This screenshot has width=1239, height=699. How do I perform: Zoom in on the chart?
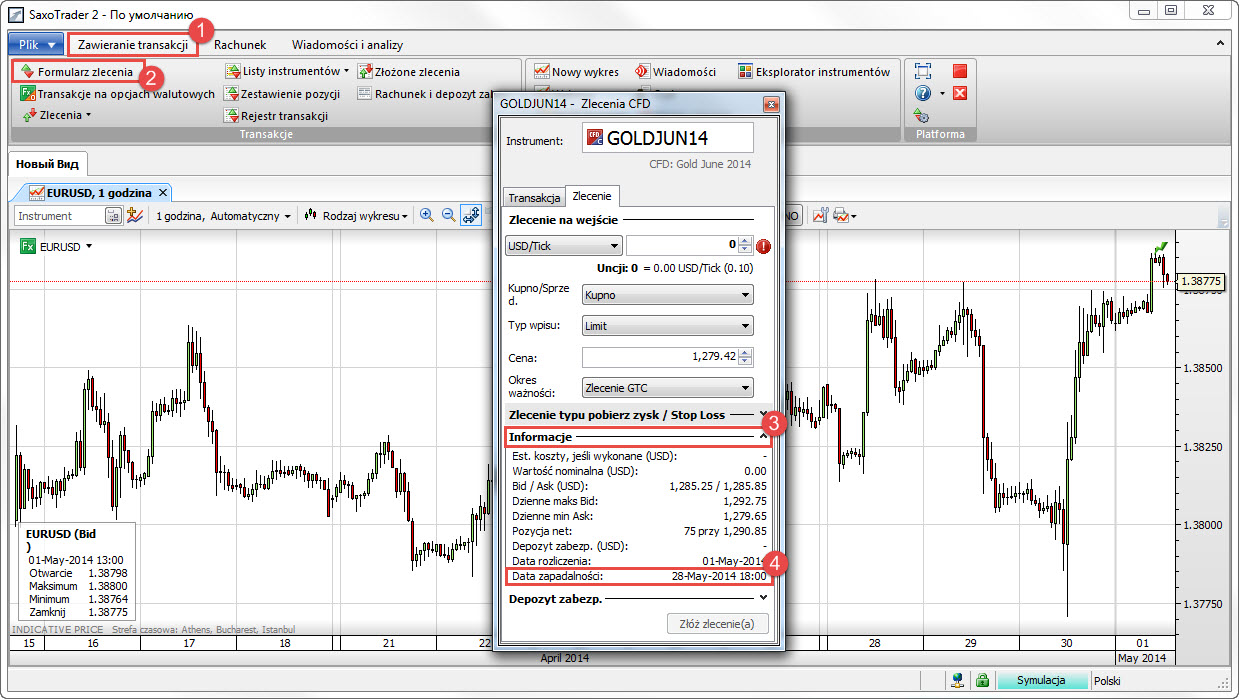427,216
